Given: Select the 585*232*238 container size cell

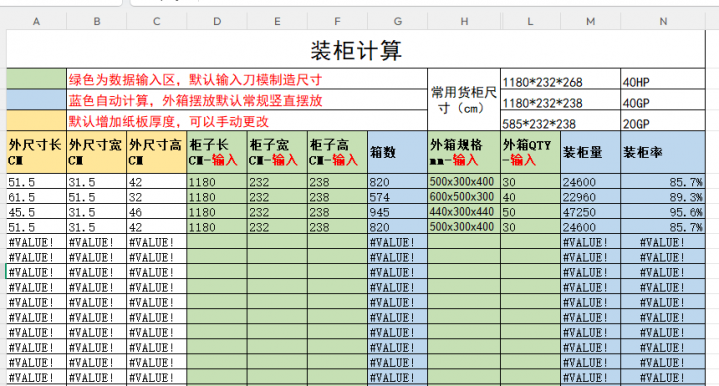Looking at the screenshot, I should click(560, 120).
